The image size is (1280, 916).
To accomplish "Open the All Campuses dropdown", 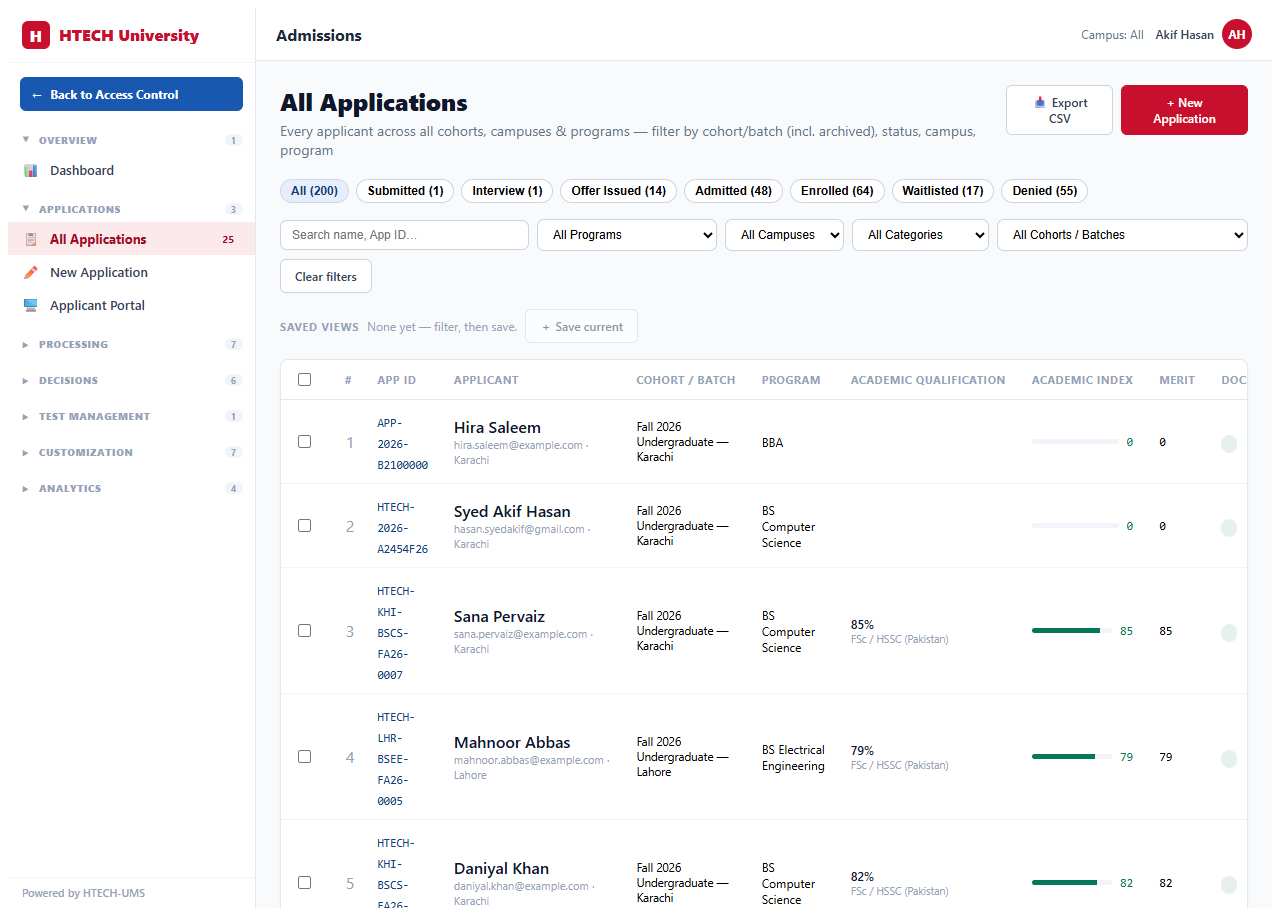I will point(784,235).
